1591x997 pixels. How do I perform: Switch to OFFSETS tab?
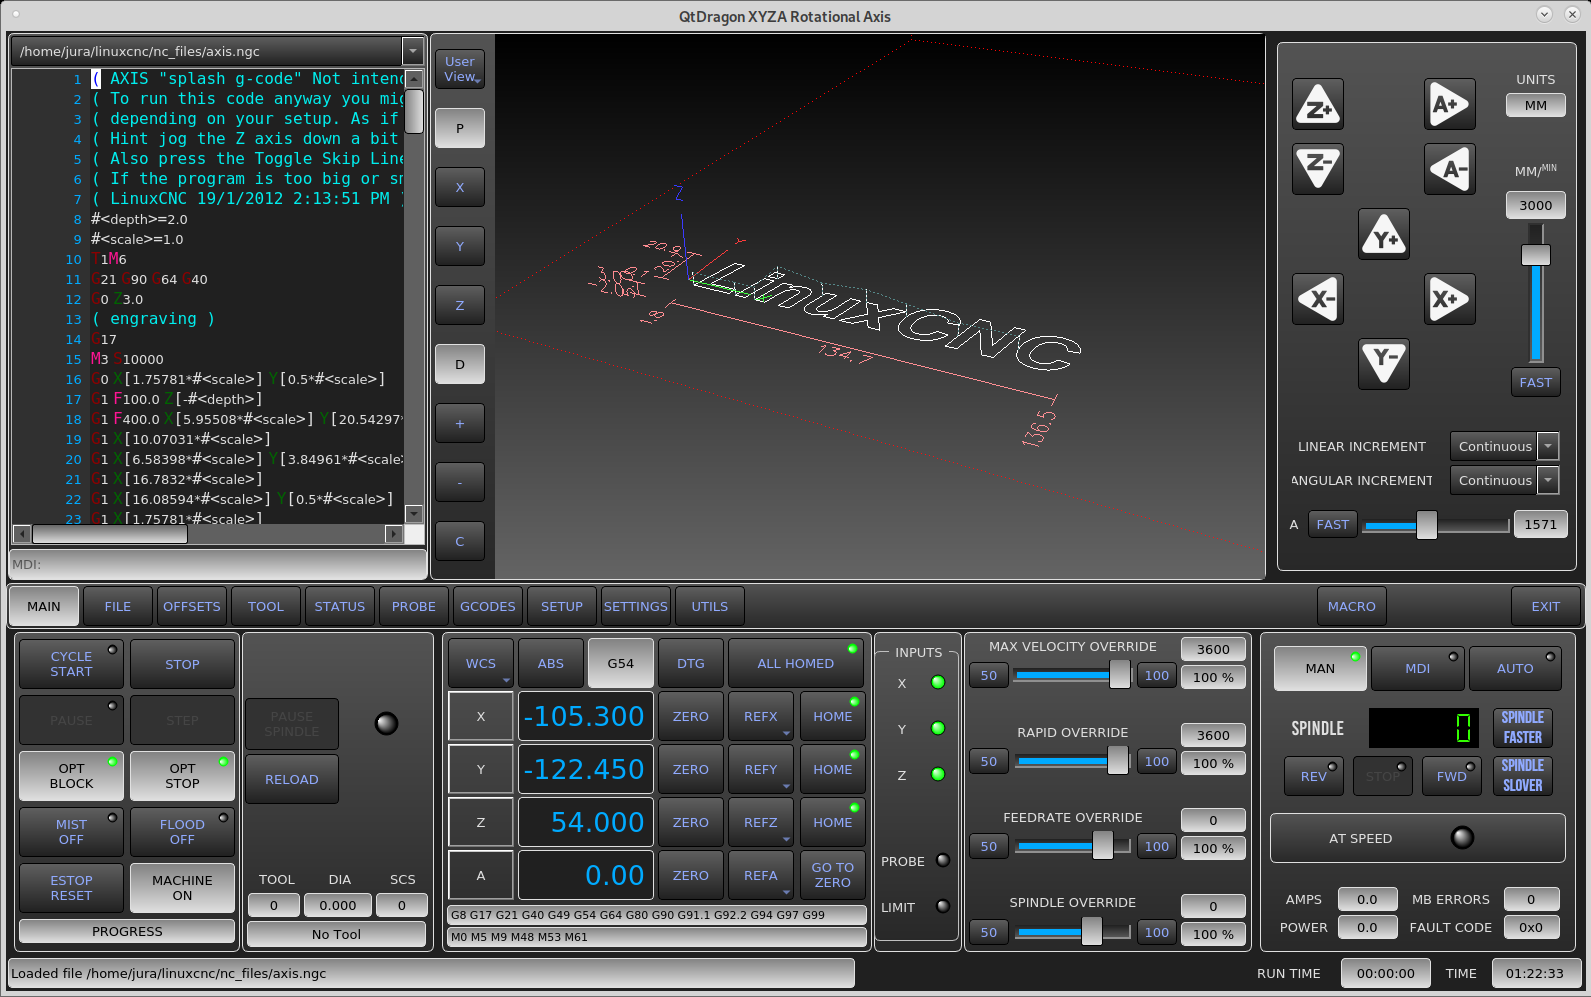coord(192,606)
